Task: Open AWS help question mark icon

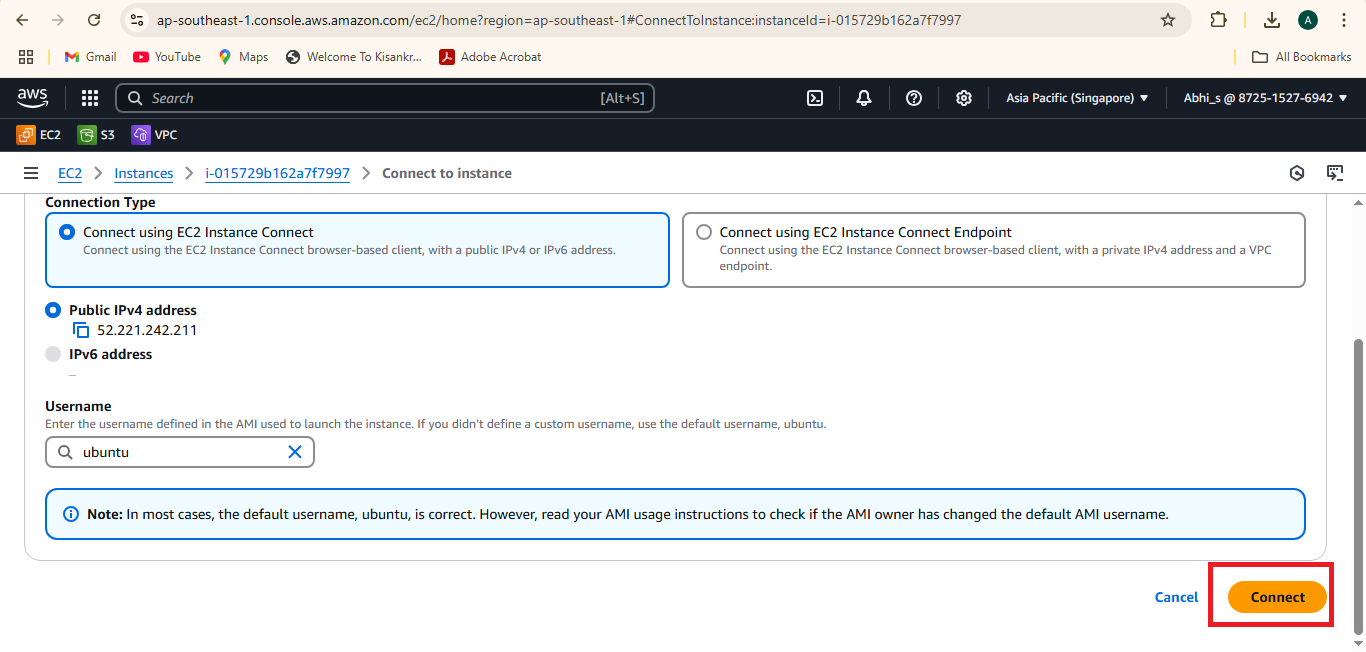Action: click(x=914, y=98)
